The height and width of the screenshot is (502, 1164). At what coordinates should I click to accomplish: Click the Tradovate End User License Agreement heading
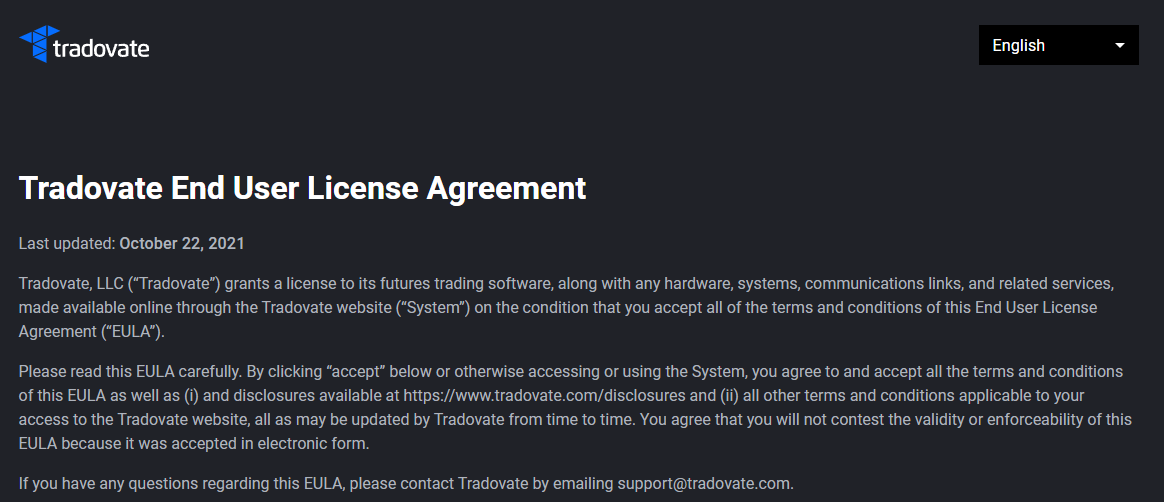(x=302, y=188)
